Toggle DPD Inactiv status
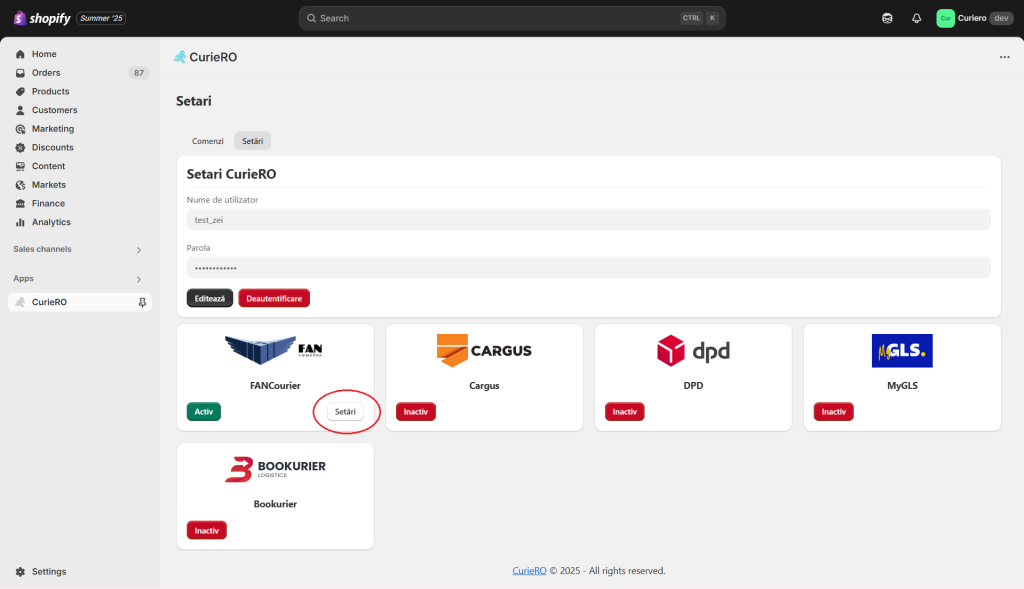The width and height of the screenshot is (1024, 589). tap(624, 412)
